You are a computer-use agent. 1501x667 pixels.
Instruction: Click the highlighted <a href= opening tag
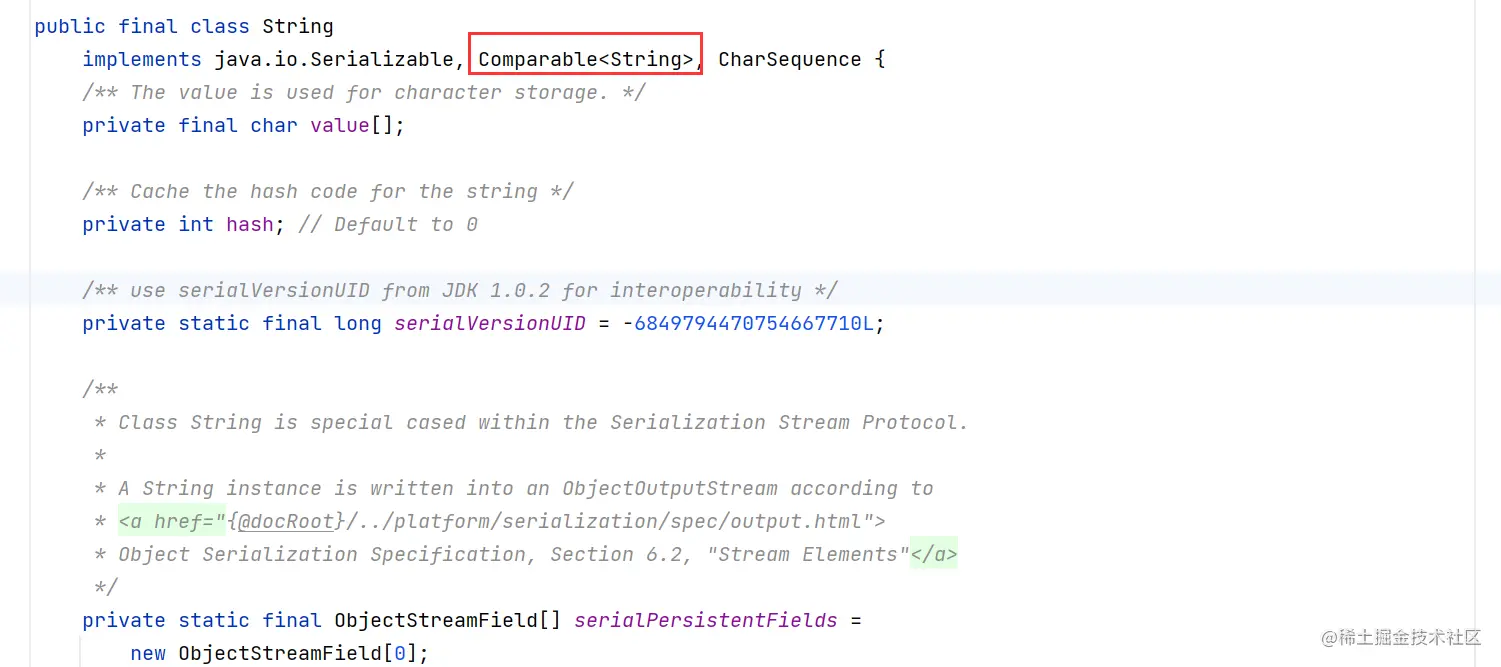[x=170, y=521]
